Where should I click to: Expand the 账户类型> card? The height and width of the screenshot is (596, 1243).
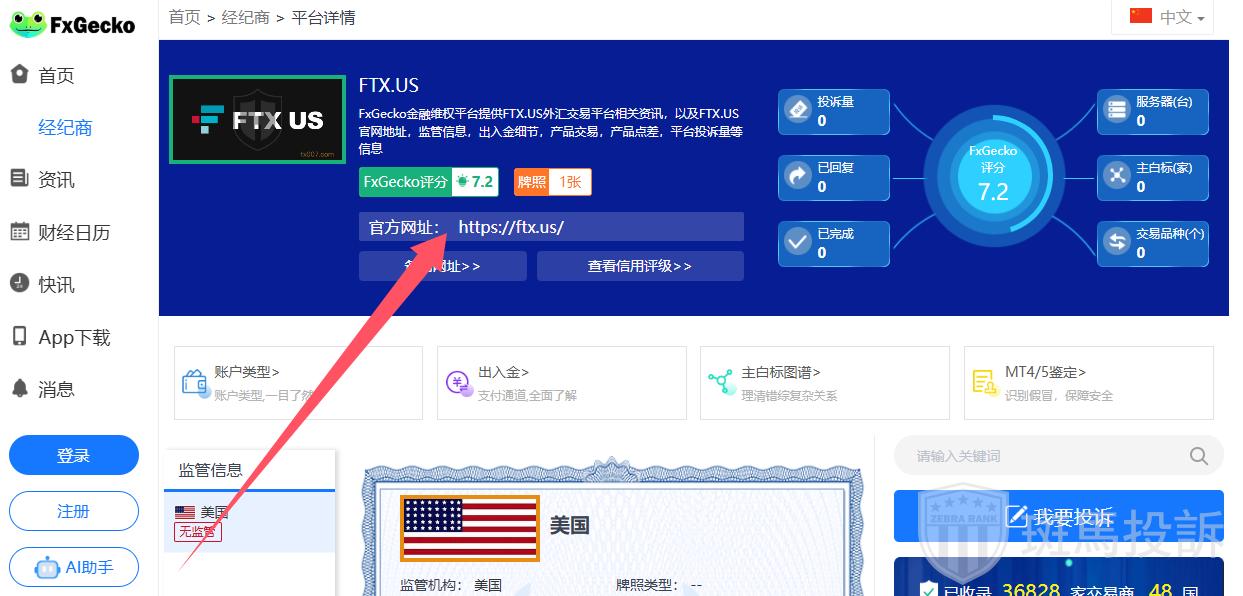(x=299, y=382)
